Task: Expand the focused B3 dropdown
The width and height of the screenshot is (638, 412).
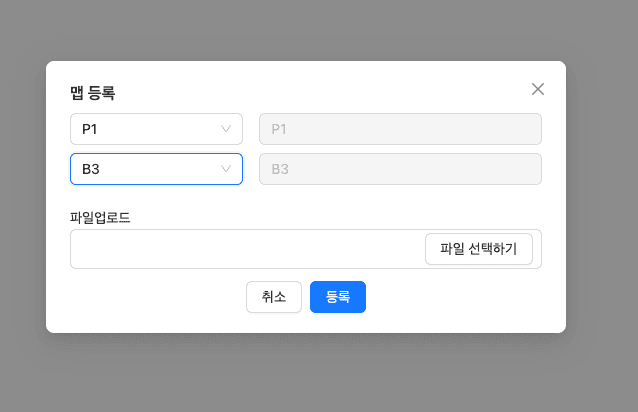Action: coord(150,169)
